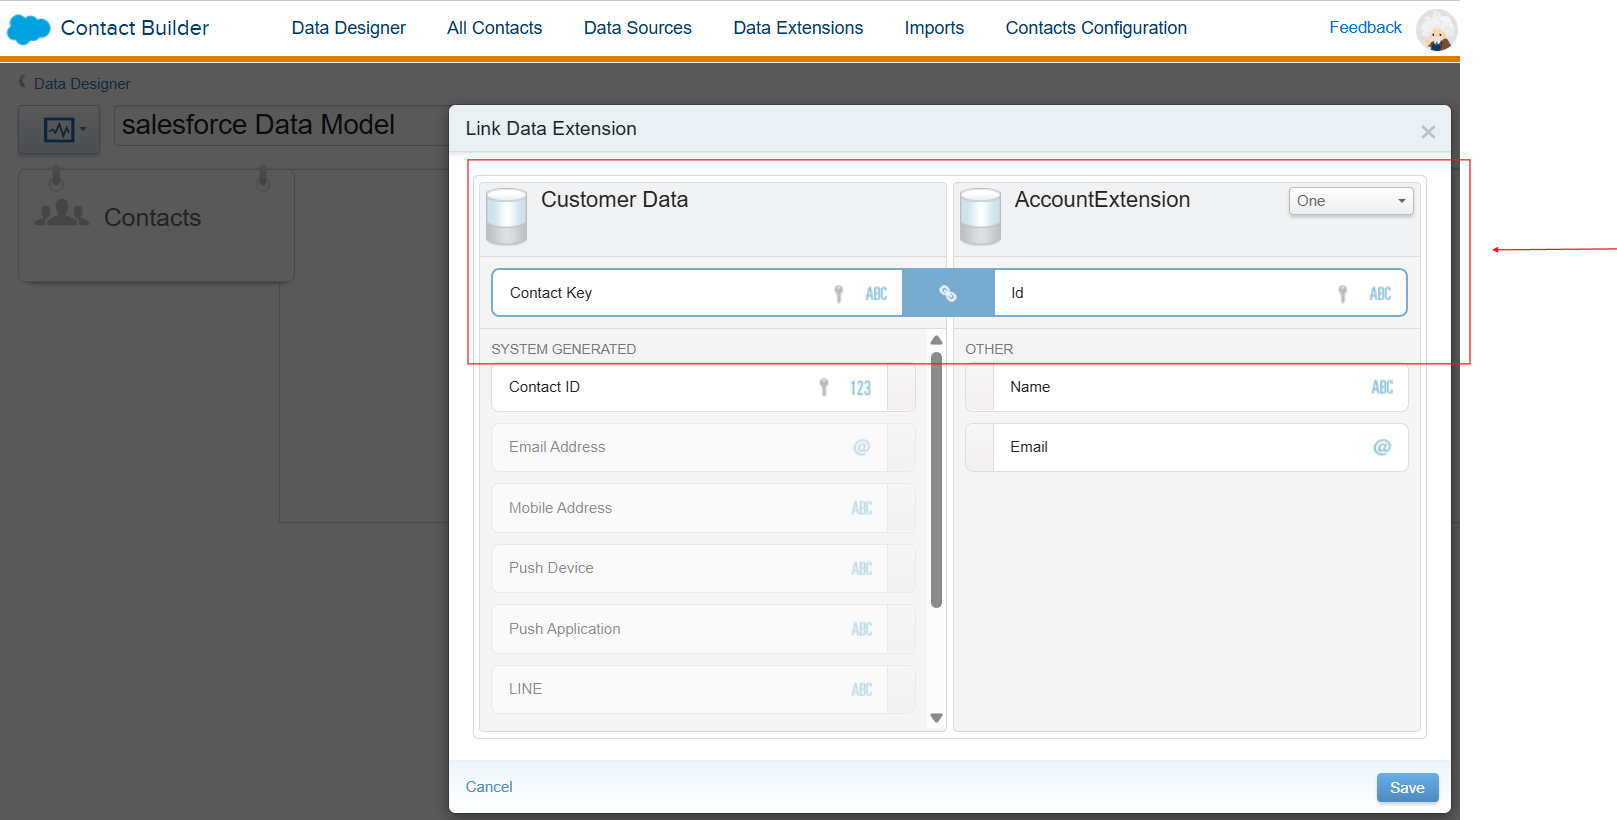This screenshot has width=1617, height=820.
Task: Open the Feedback link
Action: 1365,28
